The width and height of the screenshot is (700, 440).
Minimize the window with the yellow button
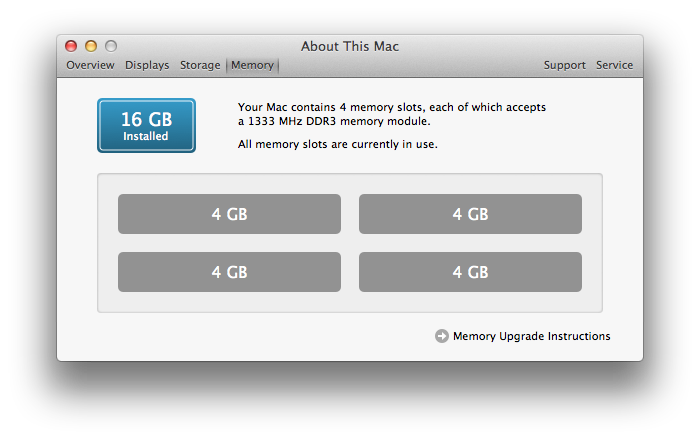click(x=91, y=46)
